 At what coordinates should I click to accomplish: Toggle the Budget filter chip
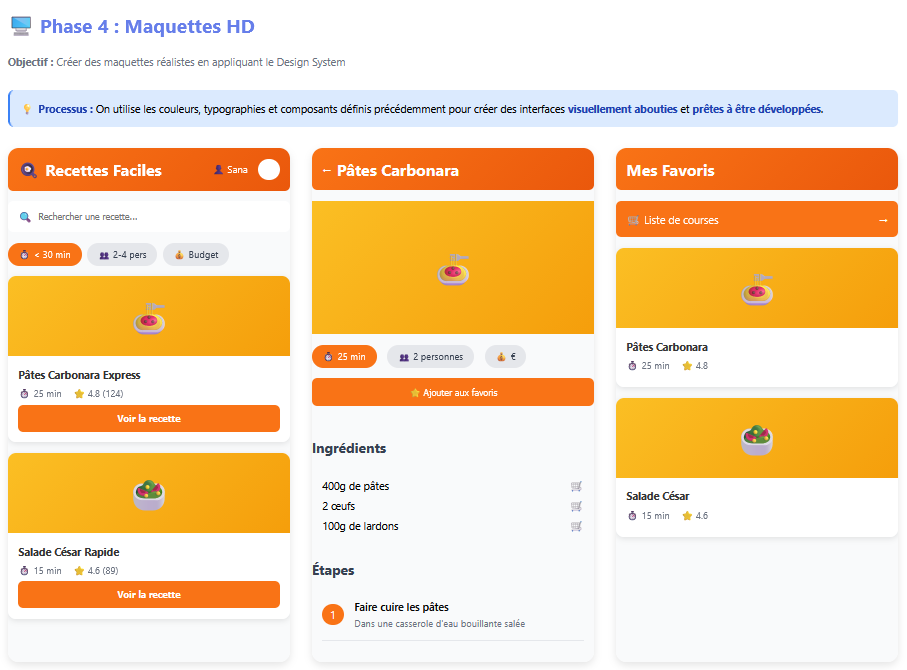click(x=196, y=255)
